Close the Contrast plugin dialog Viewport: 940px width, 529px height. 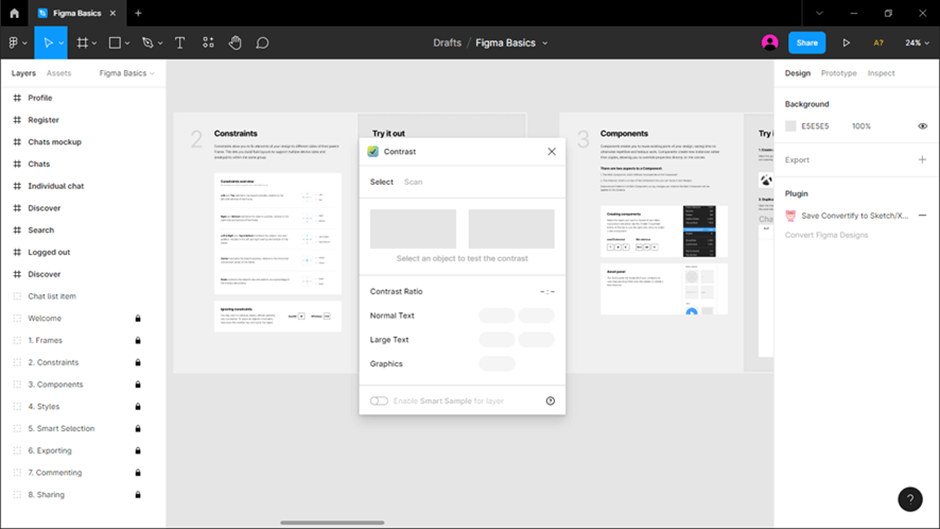pos(552,152)
